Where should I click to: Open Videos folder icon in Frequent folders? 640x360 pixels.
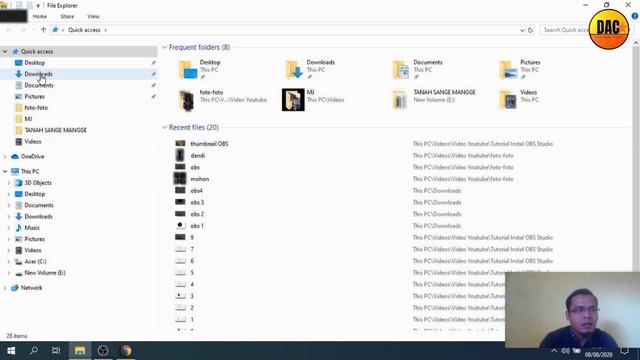(x=508, y=100)
